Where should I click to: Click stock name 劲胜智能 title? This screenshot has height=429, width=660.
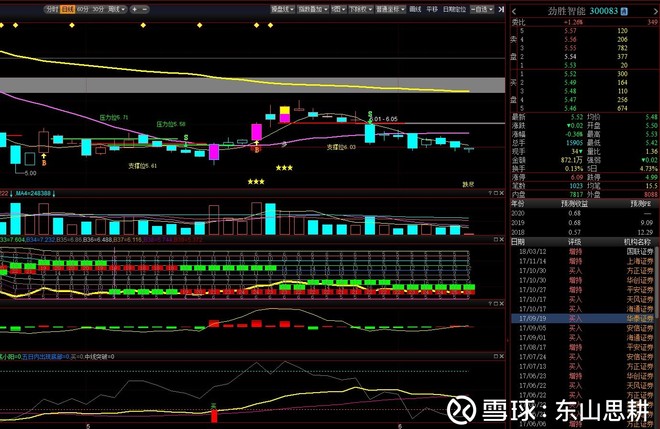(x=567, y=11)
